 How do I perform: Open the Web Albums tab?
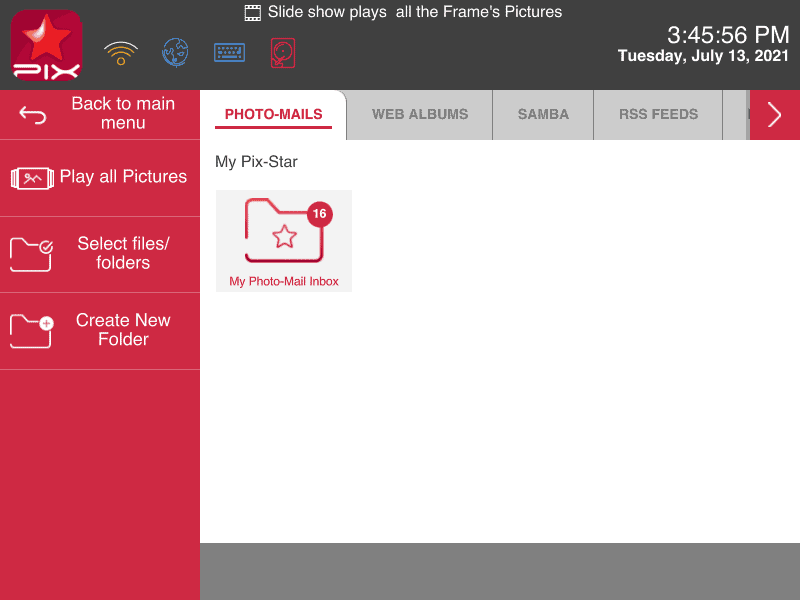[420, 114]
